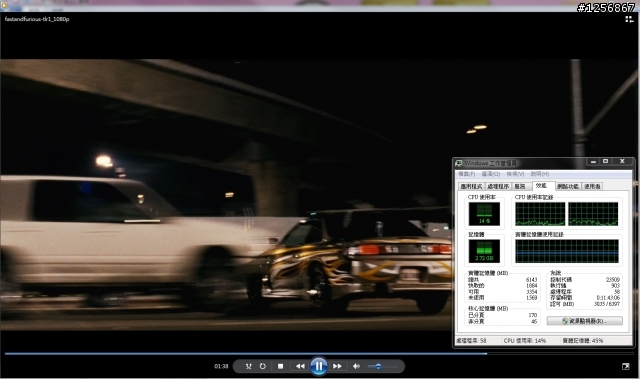Click the 01:38 elapsed time display

point(221,366)
